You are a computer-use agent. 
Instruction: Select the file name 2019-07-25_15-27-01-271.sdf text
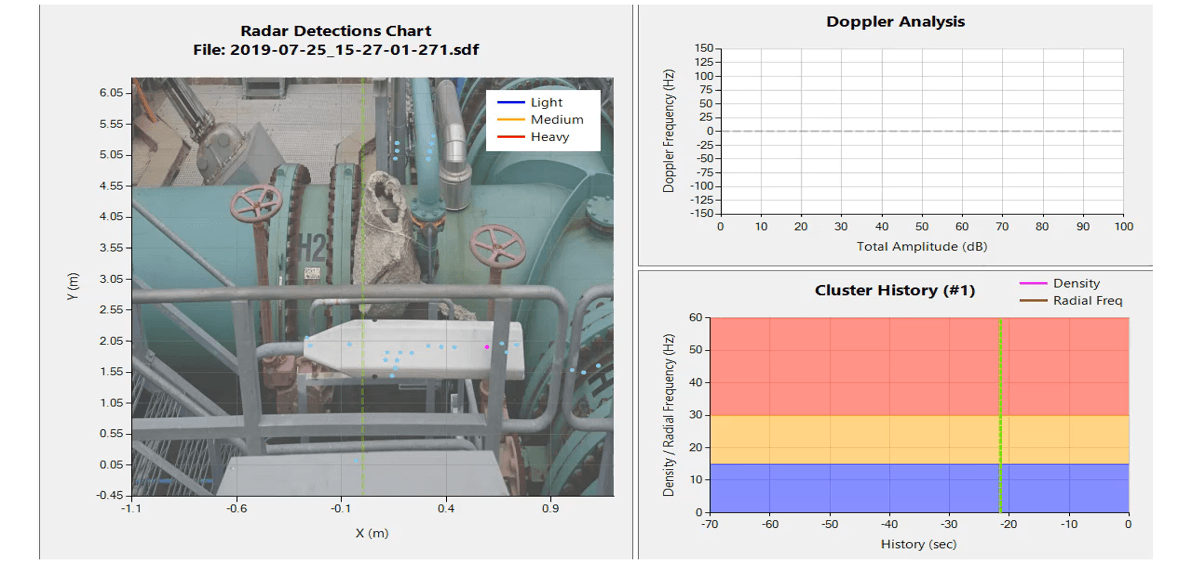point(354,49)
